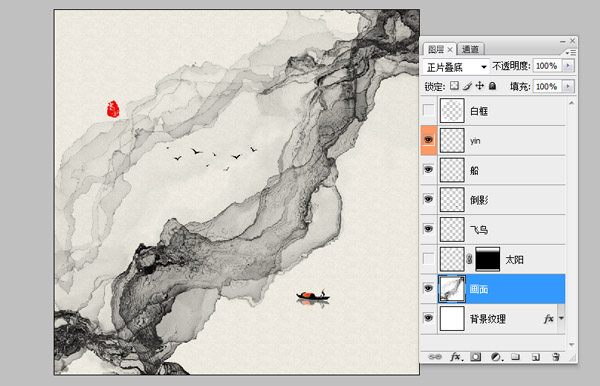Switch to the 通道 tab
This screenshot has height=386, width=600.
[x=470, y=49]
